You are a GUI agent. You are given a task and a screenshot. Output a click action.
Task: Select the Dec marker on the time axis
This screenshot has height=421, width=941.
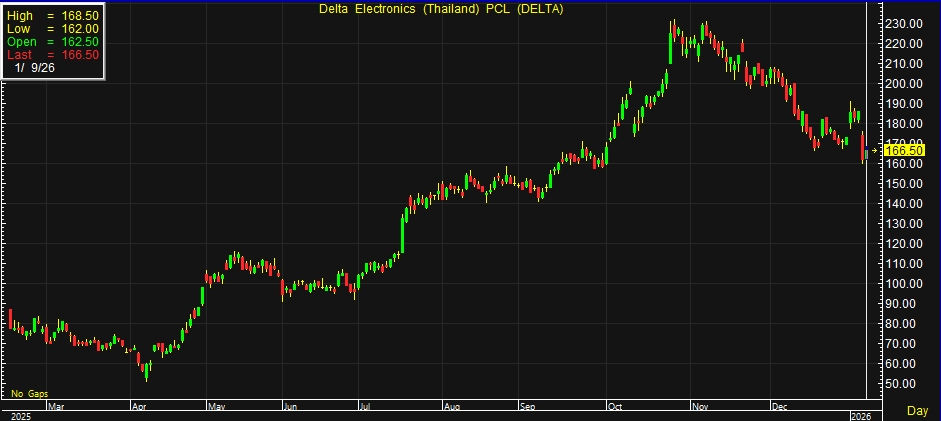pos(779,407)
